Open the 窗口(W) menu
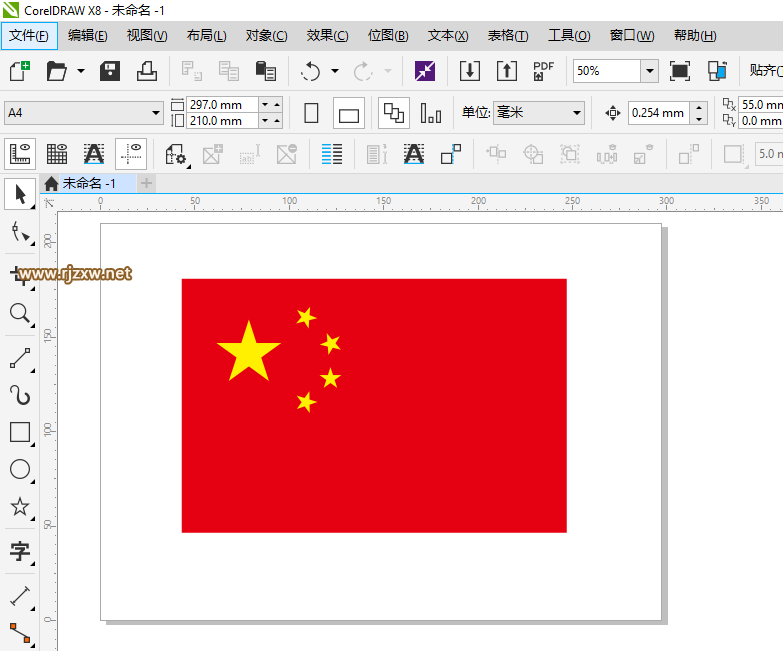783x651 pixels. (632, 35)
